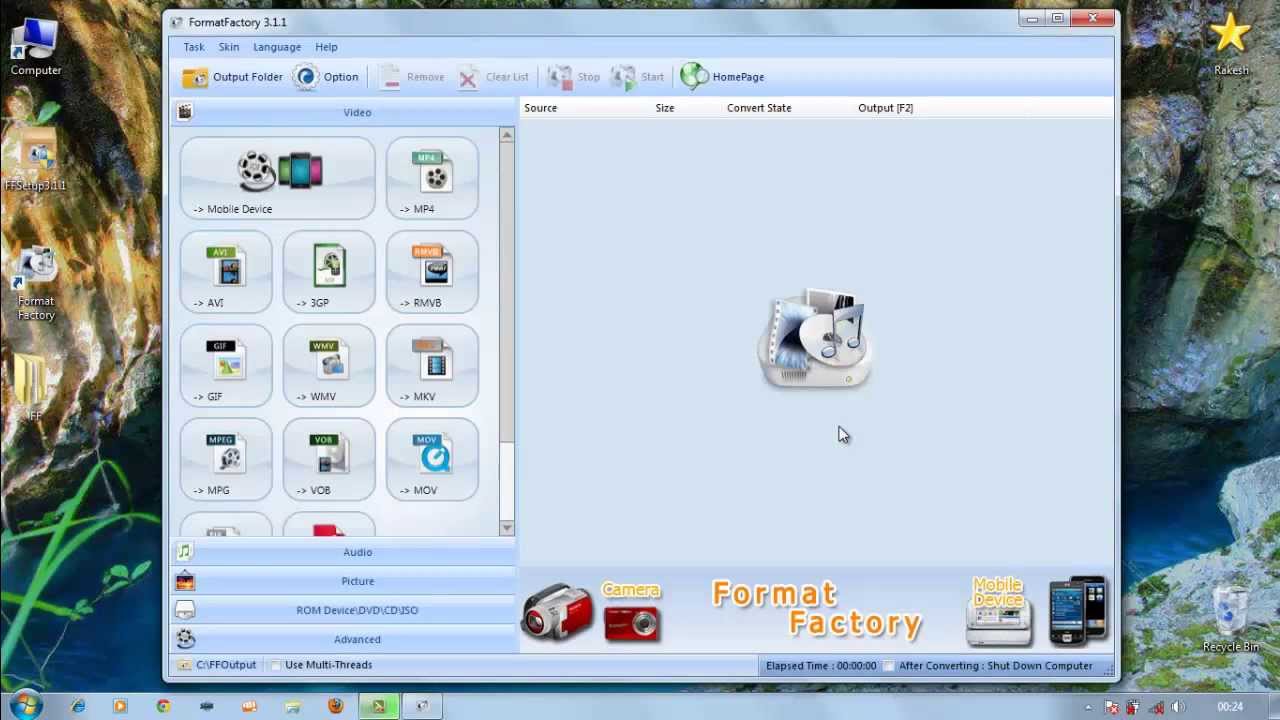Click the smartphones icon in banner

coord(1078,610)
